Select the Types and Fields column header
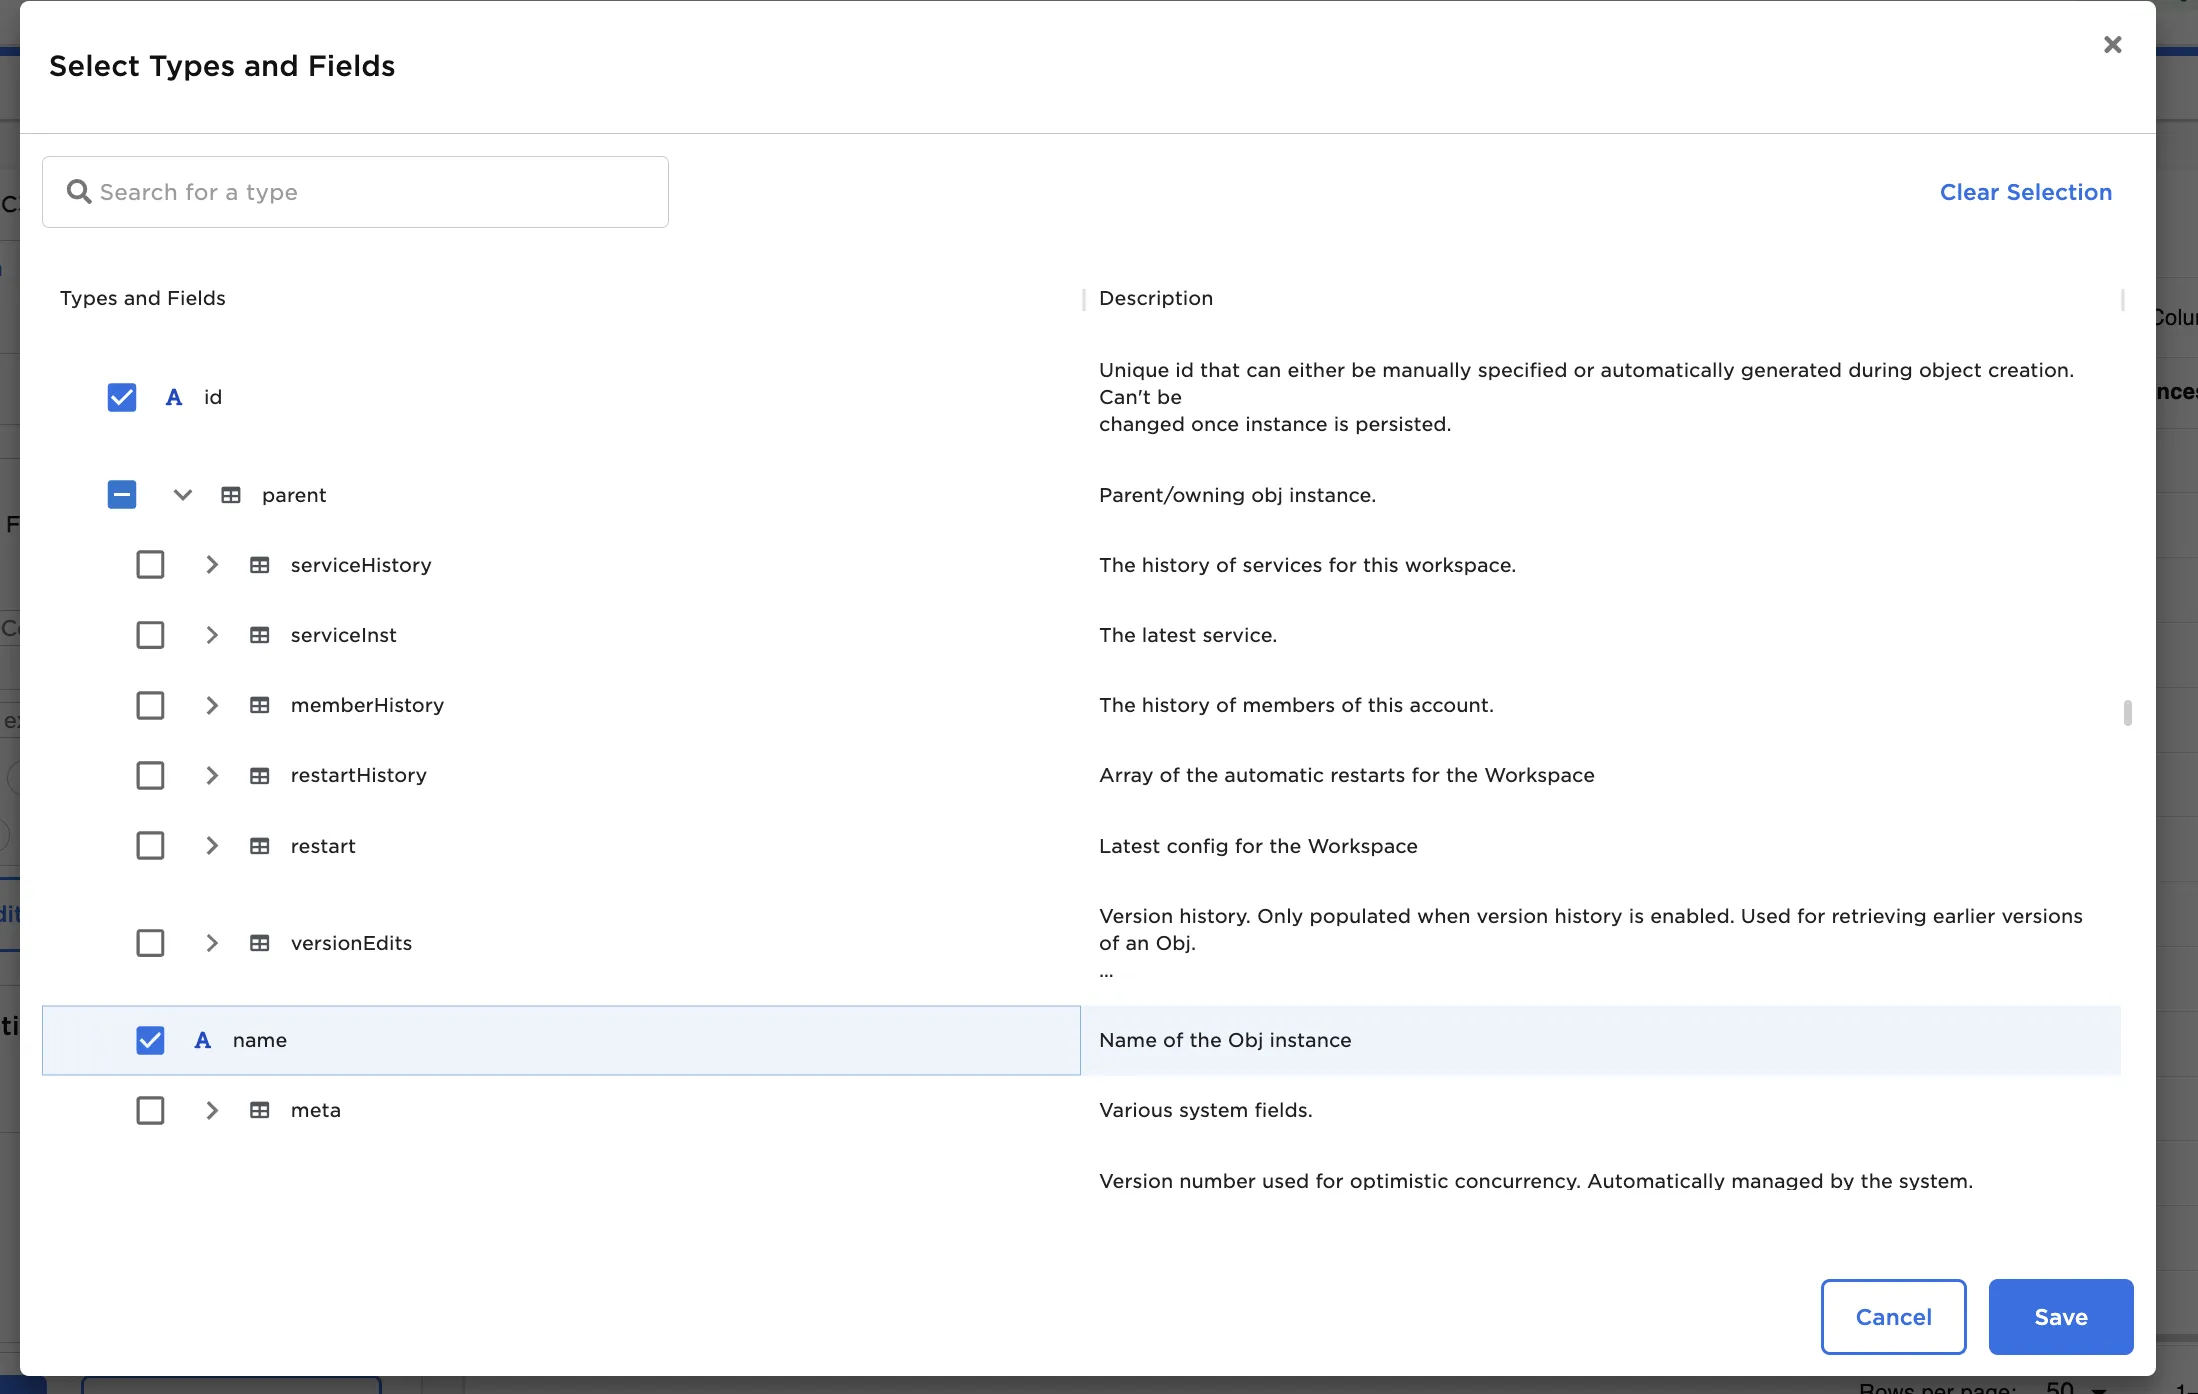This screenshot has height=1394, width=2198. pyautogui.click(x=143, y=298)
